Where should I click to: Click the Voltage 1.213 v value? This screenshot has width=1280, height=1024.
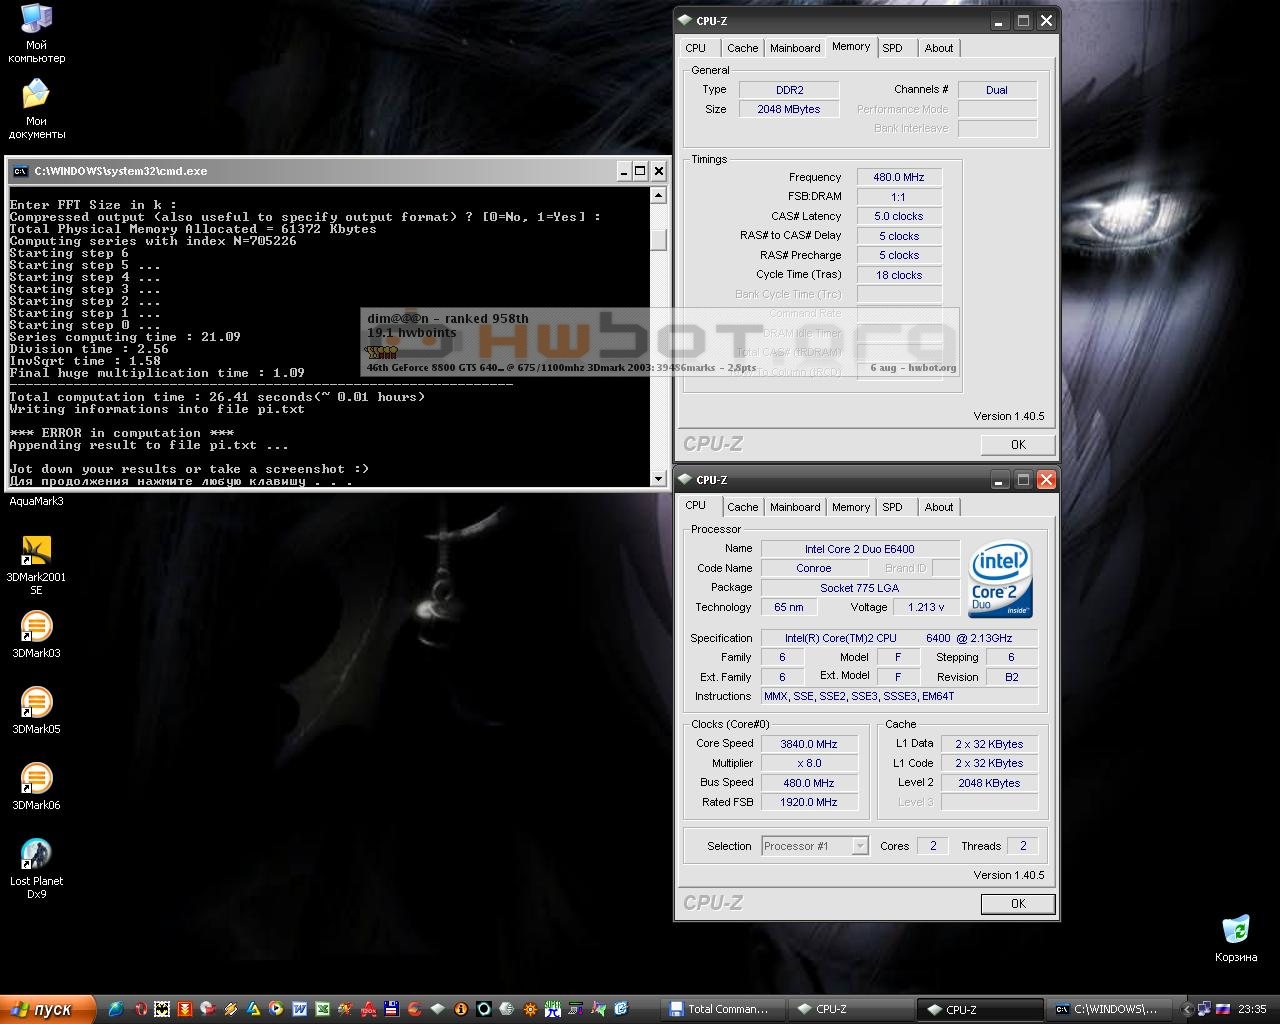[x=926, y=607]
